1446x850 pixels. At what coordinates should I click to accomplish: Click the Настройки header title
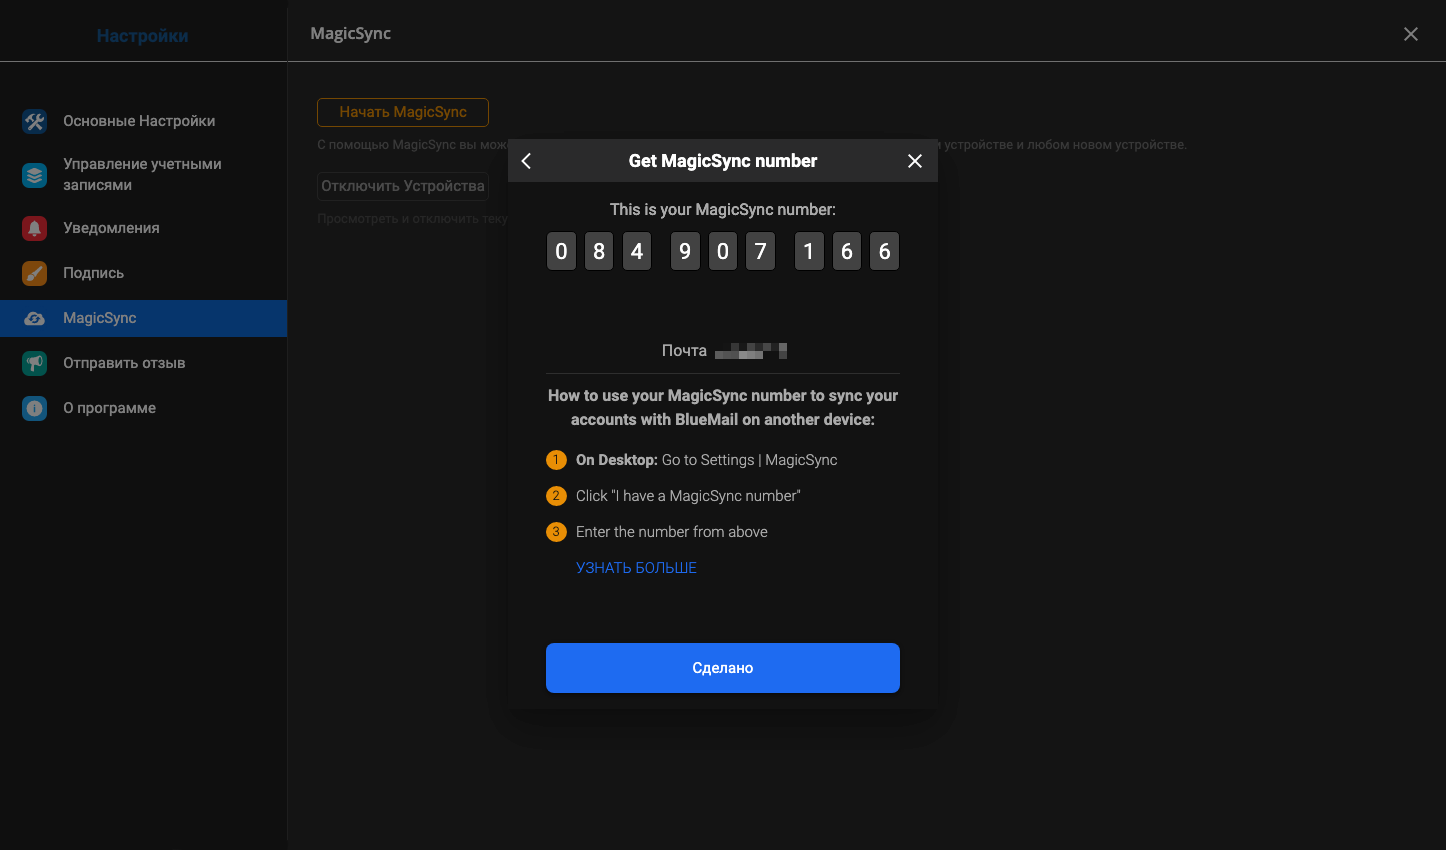tap(142, 36)
